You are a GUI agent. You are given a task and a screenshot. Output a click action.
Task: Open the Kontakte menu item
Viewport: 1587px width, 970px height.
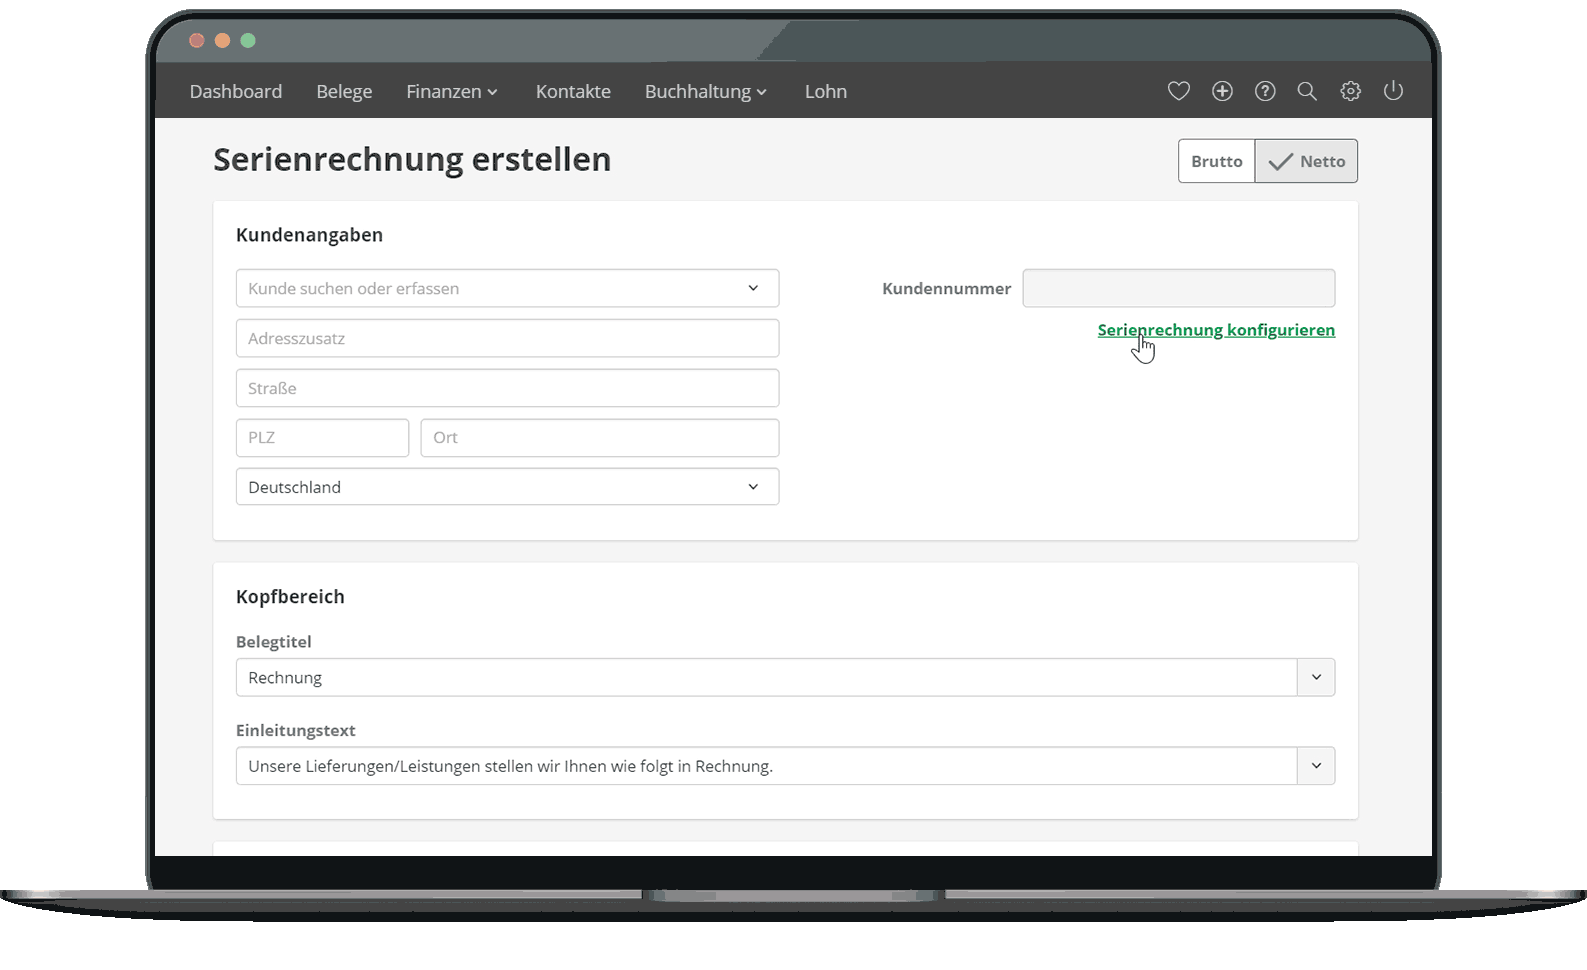(x=573, y=92)
